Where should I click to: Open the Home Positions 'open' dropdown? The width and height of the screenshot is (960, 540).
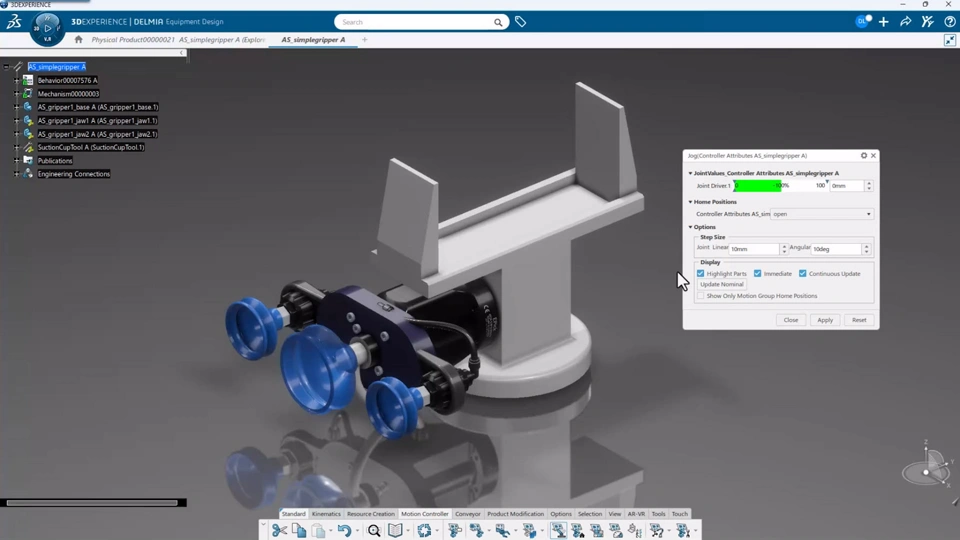click(x=822, y=214)
